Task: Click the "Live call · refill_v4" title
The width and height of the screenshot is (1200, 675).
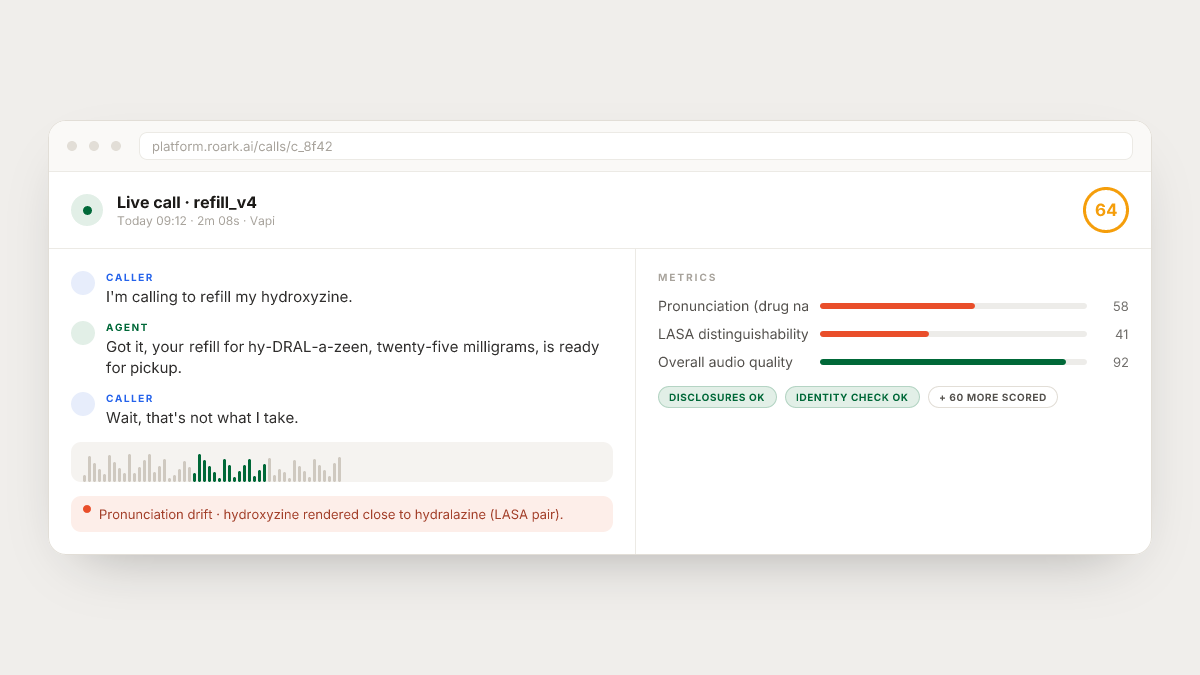Action: [187, 203]
